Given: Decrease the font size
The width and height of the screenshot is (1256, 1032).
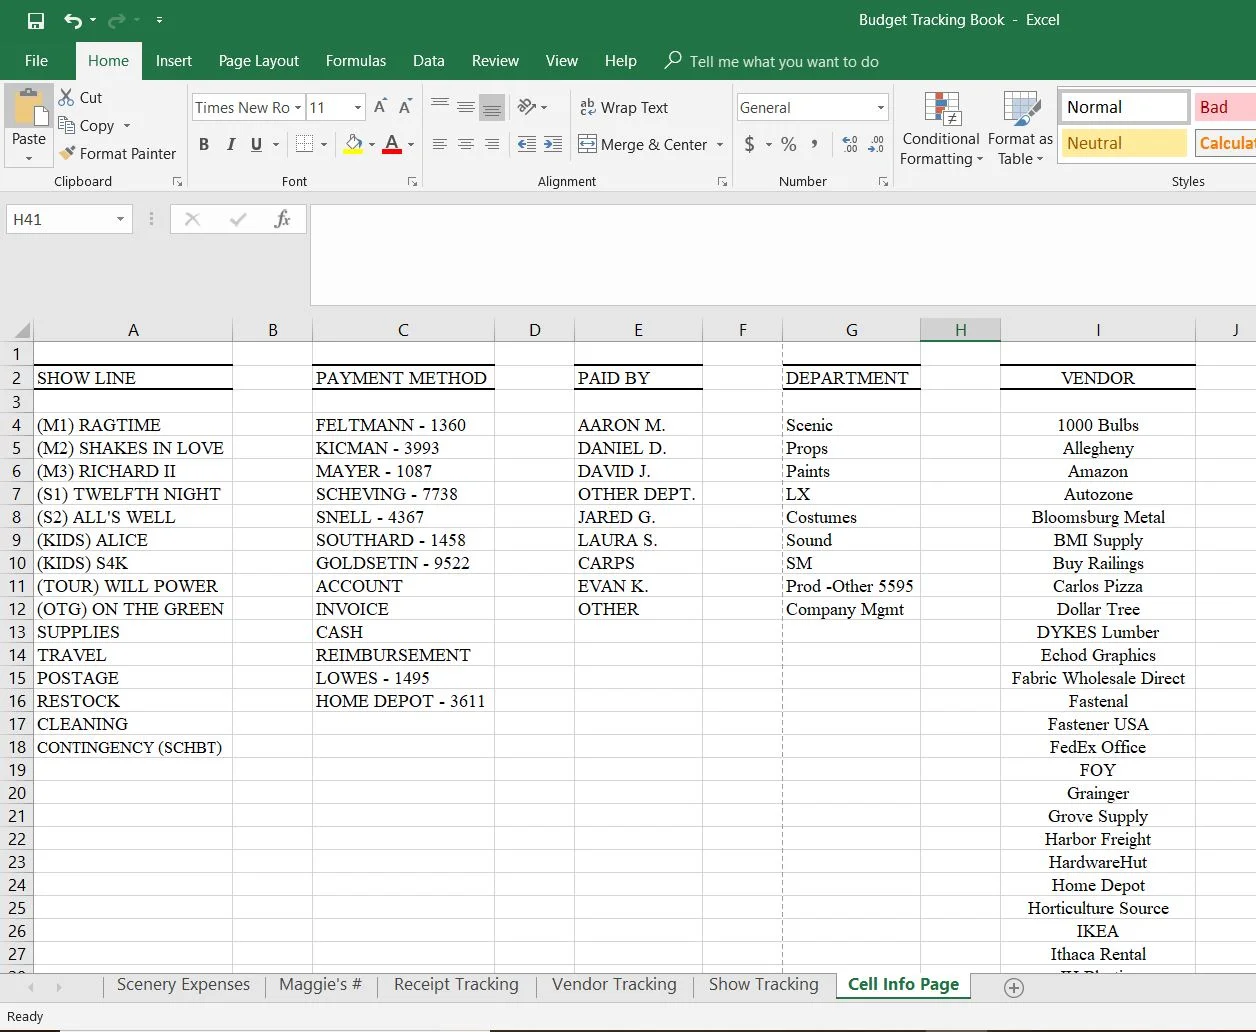Looking at the screenshot, I should coord(405,107).
